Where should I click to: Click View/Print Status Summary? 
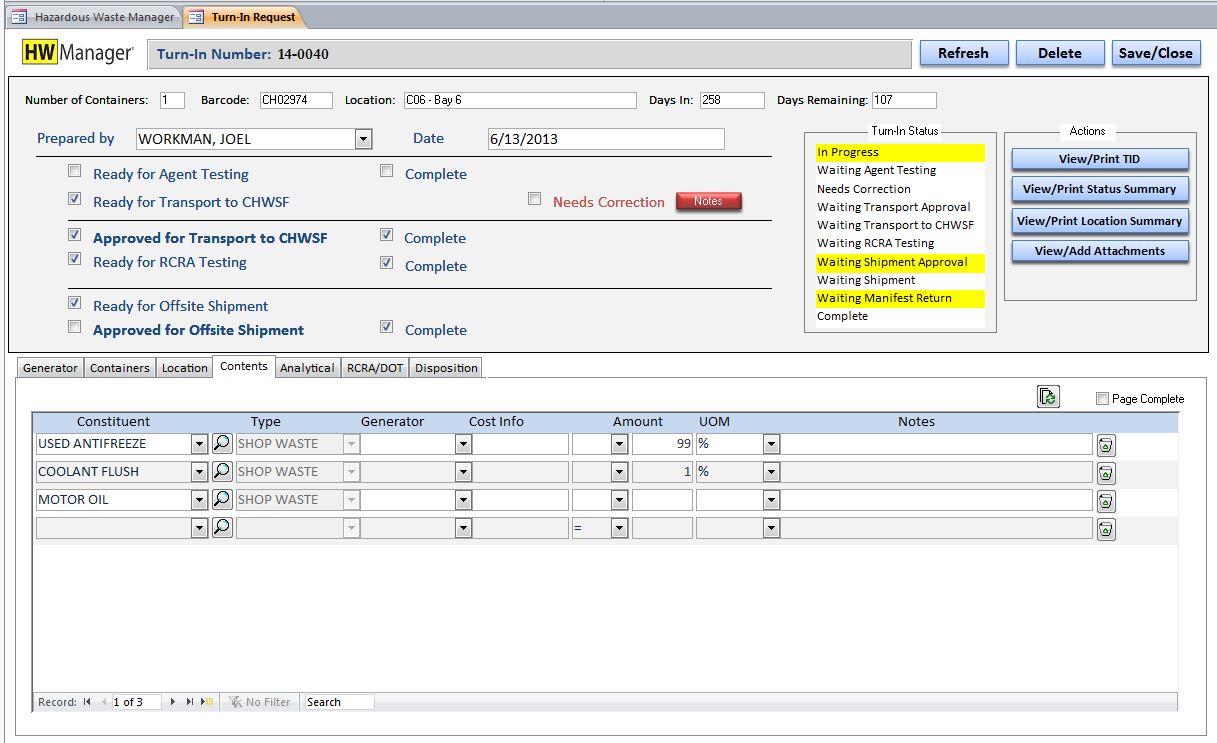coord(1100,189)
